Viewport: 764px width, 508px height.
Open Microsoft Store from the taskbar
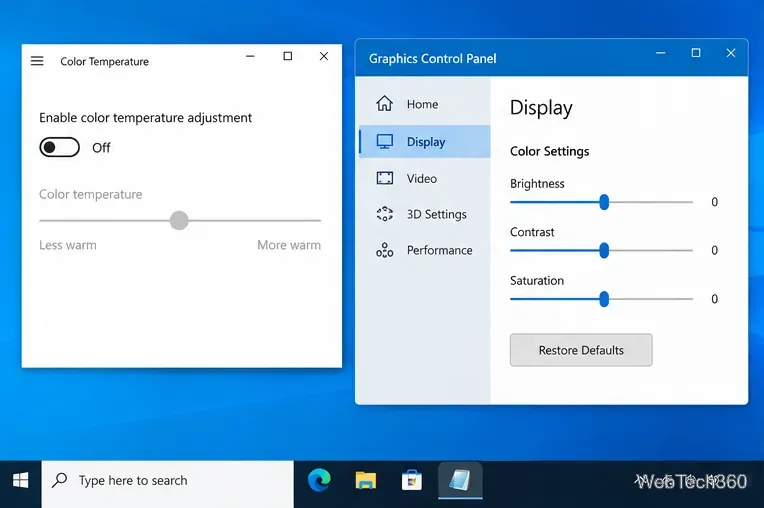point(412,480)
